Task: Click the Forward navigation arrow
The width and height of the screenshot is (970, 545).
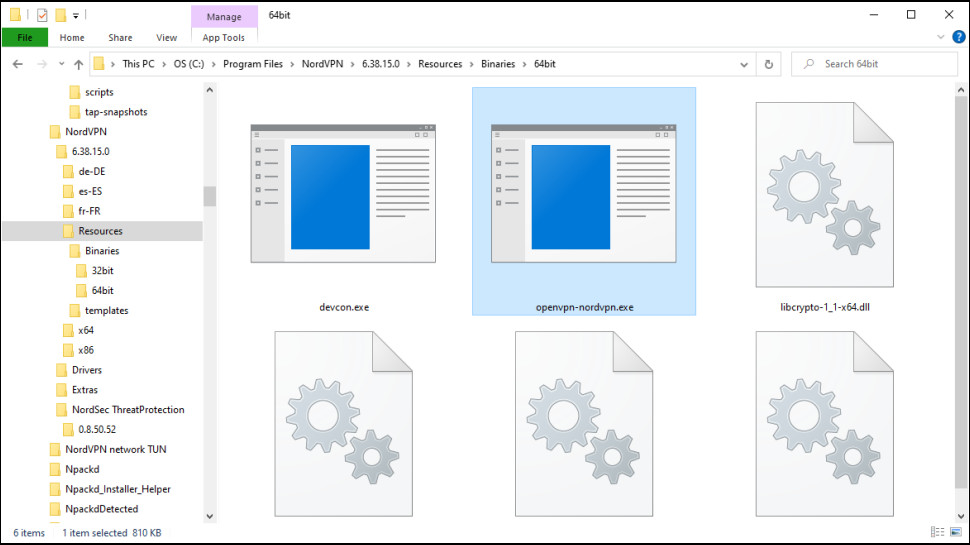Action: (41, 64)
